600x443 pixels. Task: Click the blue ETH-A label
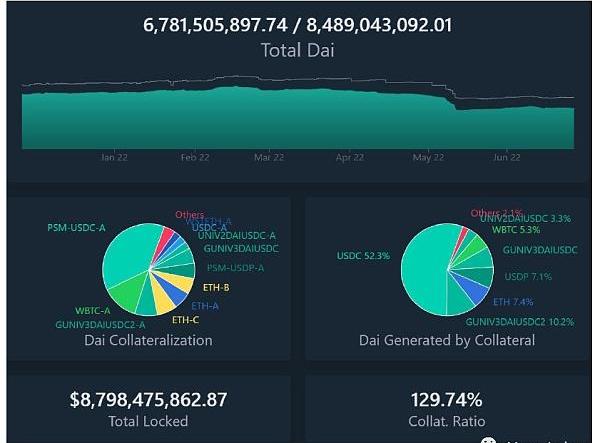pyautogui.click(x=205, y=305)
